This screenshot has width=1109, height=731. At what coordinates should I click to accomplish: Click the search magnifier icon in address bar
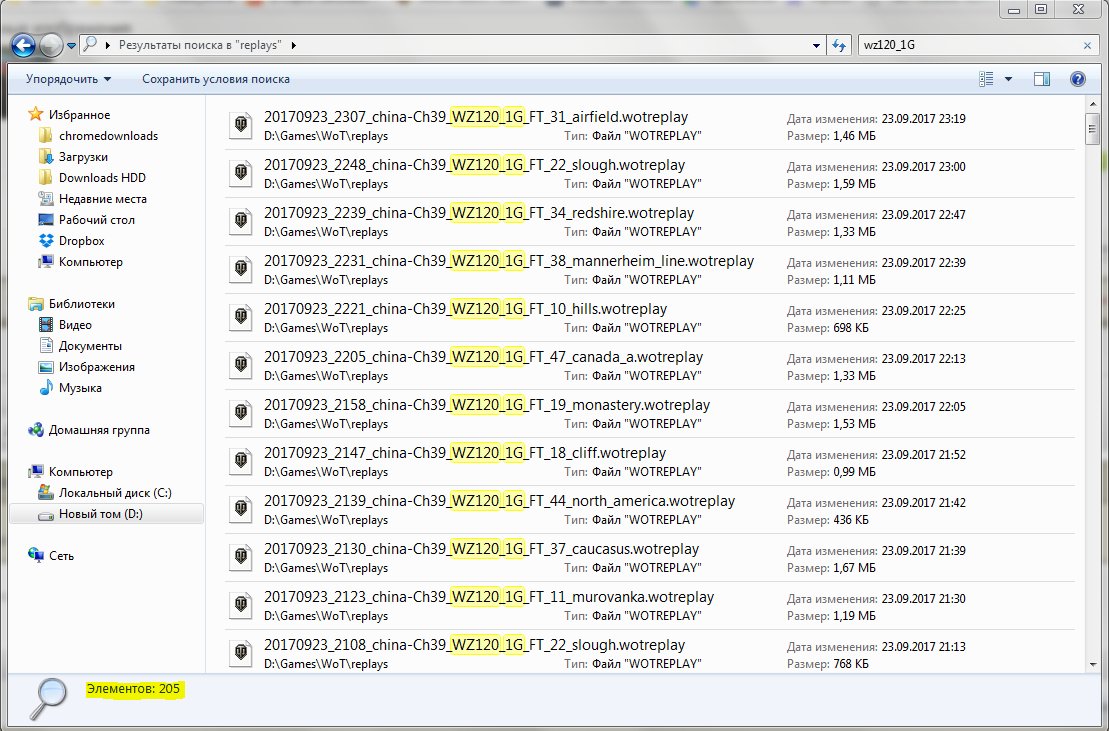point(90,45)
